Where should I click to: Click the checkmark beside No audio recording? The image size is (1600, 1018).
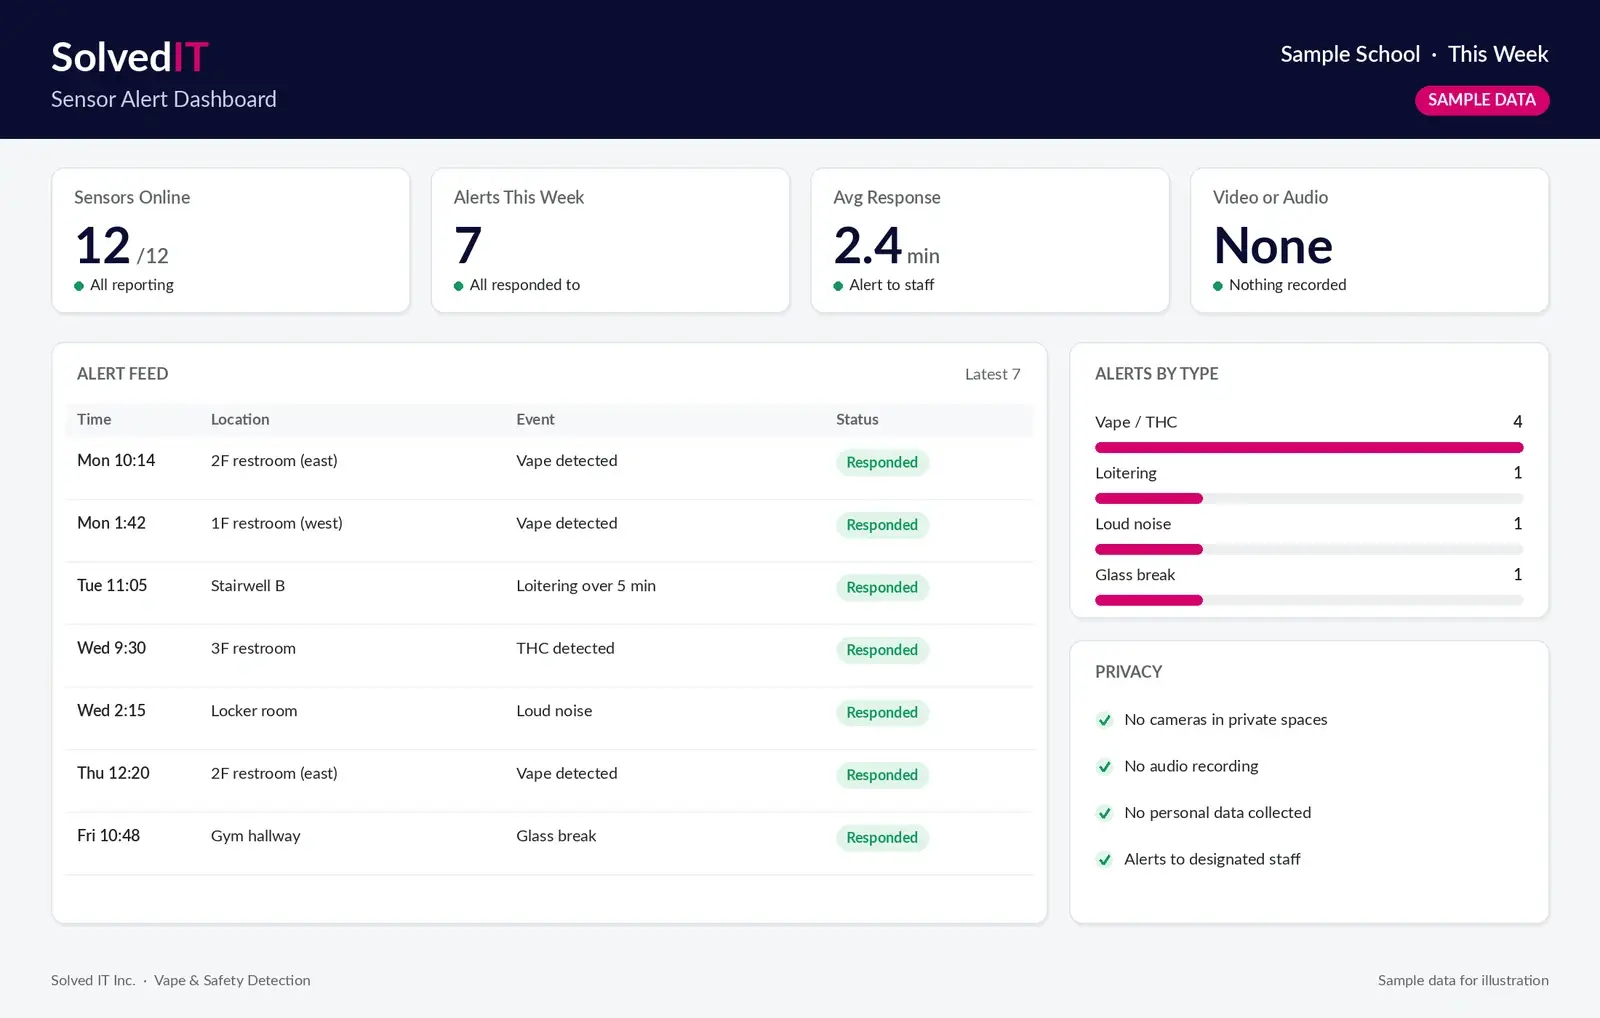[x=1104, y=767]
